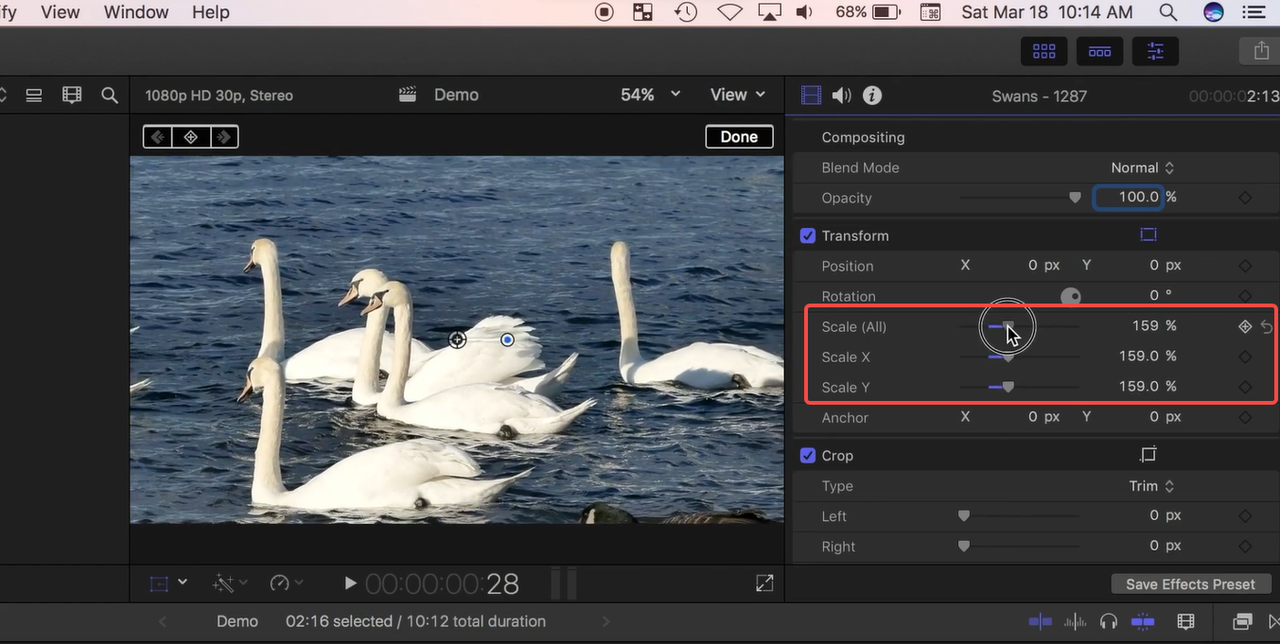Click the Scale (All) keyframe diamond
The height and width of the screenshot is (644, 1280).
[x=1245, y=326]
